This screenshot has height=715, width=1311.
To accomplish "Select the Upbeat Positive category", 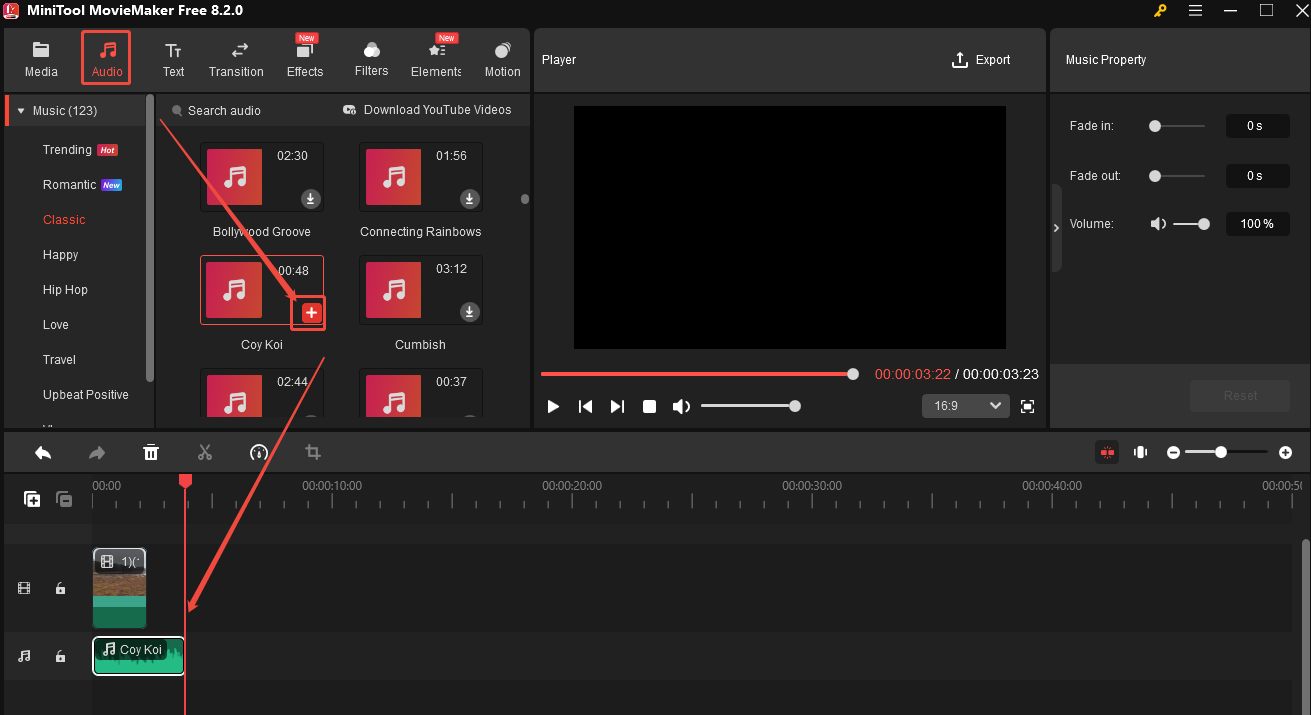I will coord(86,395).
